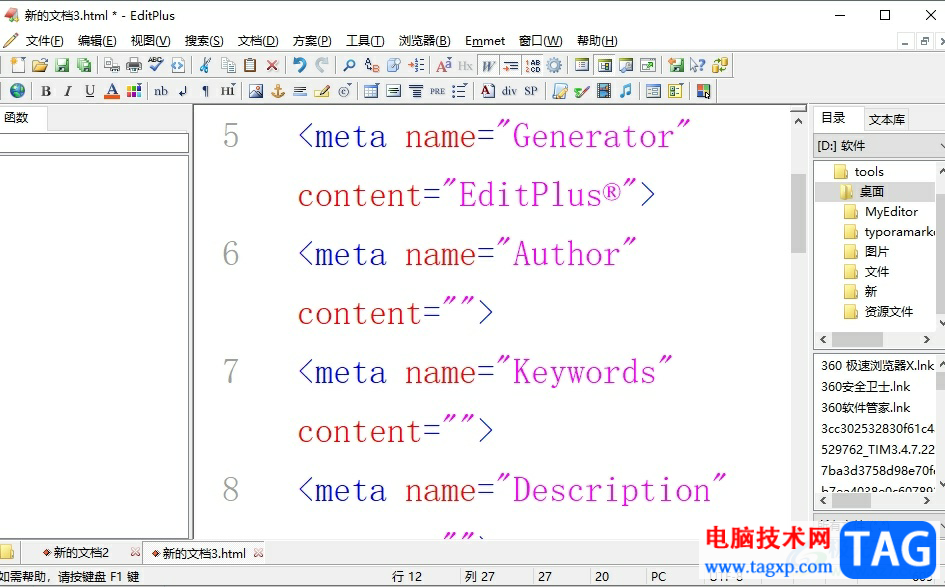Apply underline HTML tag
The image size is (945, 587).
pos(90,91)
